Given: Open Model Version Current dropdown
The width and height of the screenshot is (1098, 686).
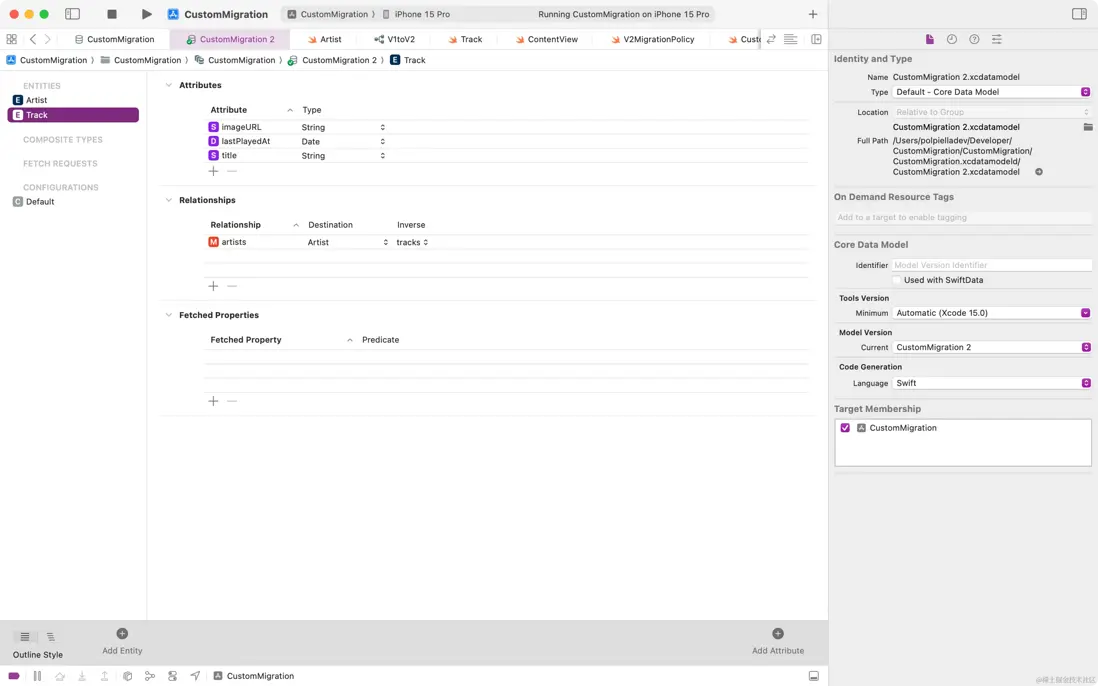Looking at the screenshot, I should (x=992, y=347).
